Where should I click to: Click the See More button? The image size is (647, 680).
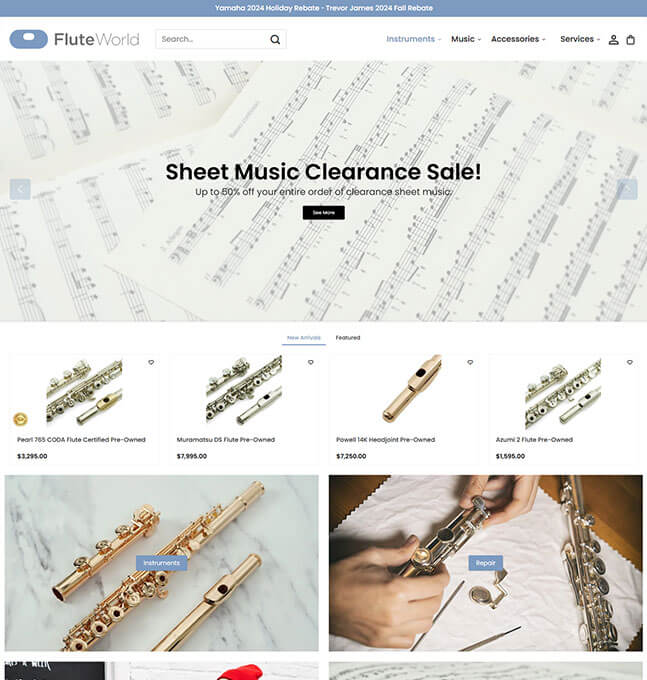324,213
